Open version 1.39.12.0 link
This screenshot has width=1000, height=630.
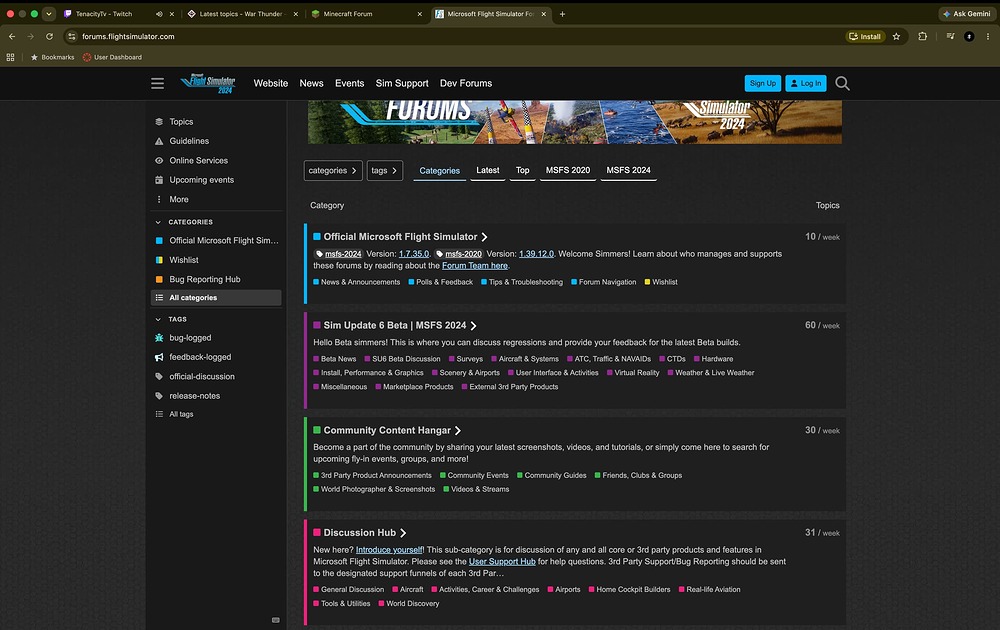tap(536, 254)
